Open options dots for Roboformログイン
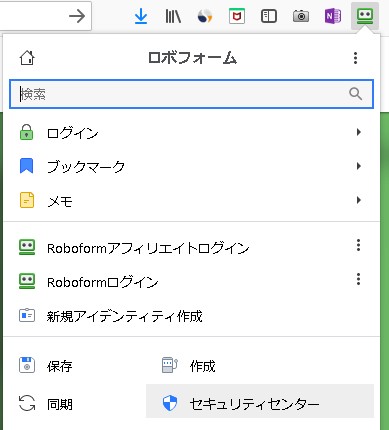Viewport: 389px width, 430px height. pos(358,279)
